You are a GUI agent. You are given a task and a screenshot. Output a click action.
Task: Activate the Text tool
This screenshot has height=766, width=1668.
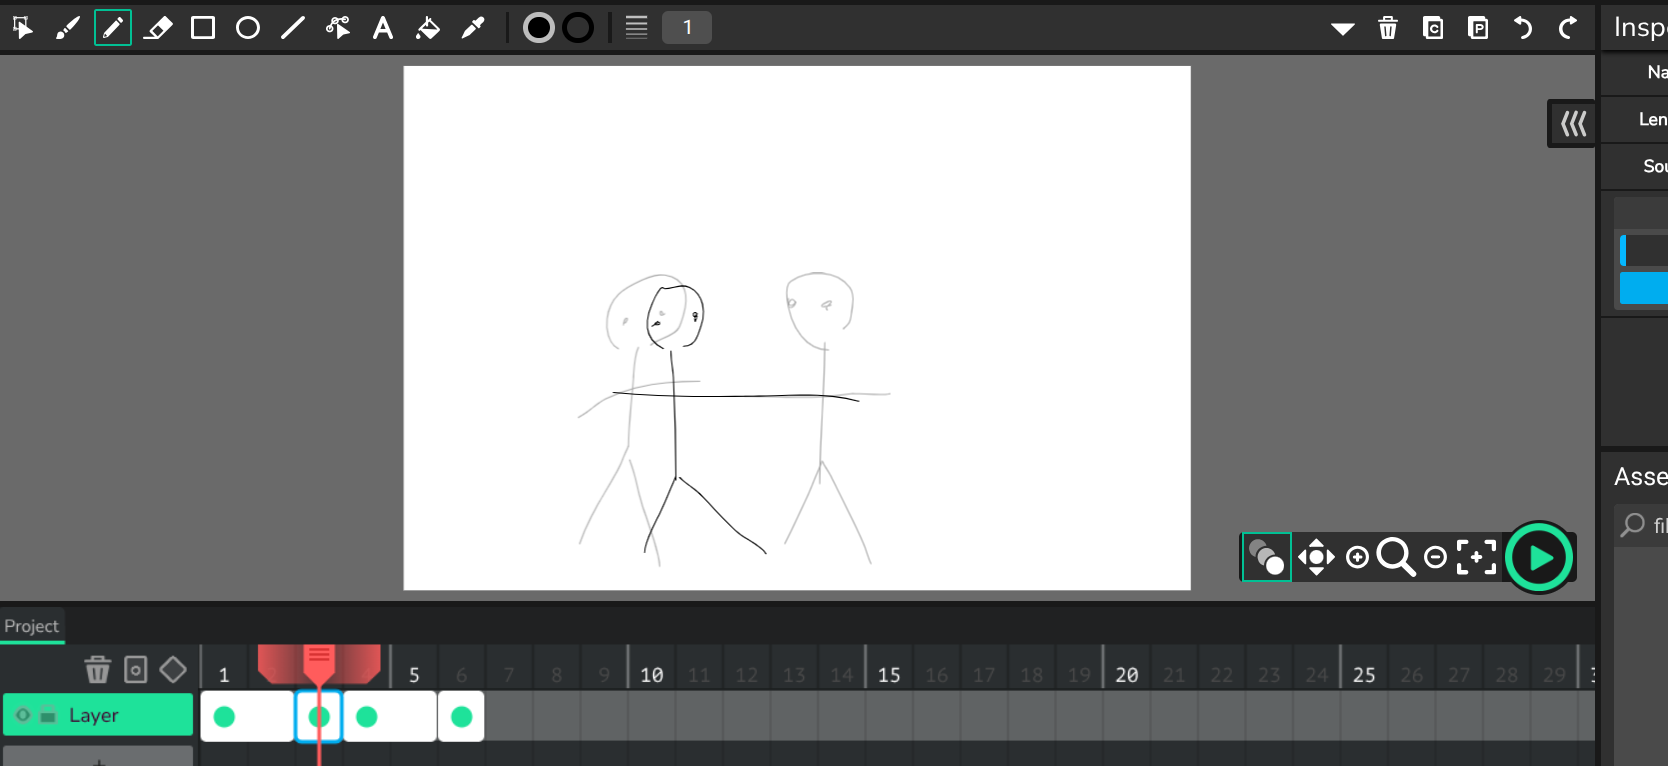coord(383,28)
